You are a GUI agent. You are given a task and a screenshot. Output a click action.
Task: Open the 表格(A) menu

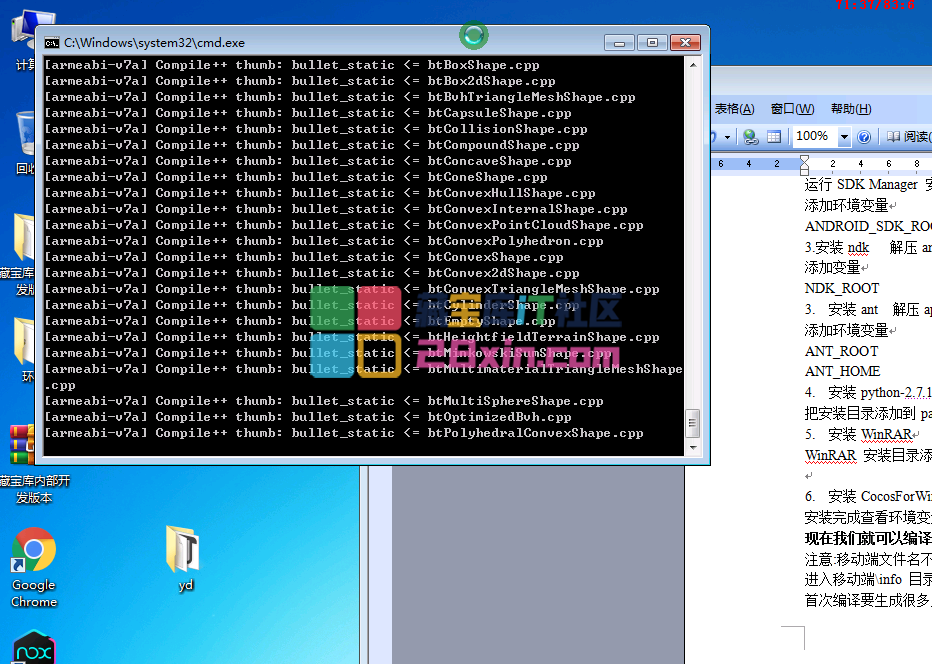734,109
